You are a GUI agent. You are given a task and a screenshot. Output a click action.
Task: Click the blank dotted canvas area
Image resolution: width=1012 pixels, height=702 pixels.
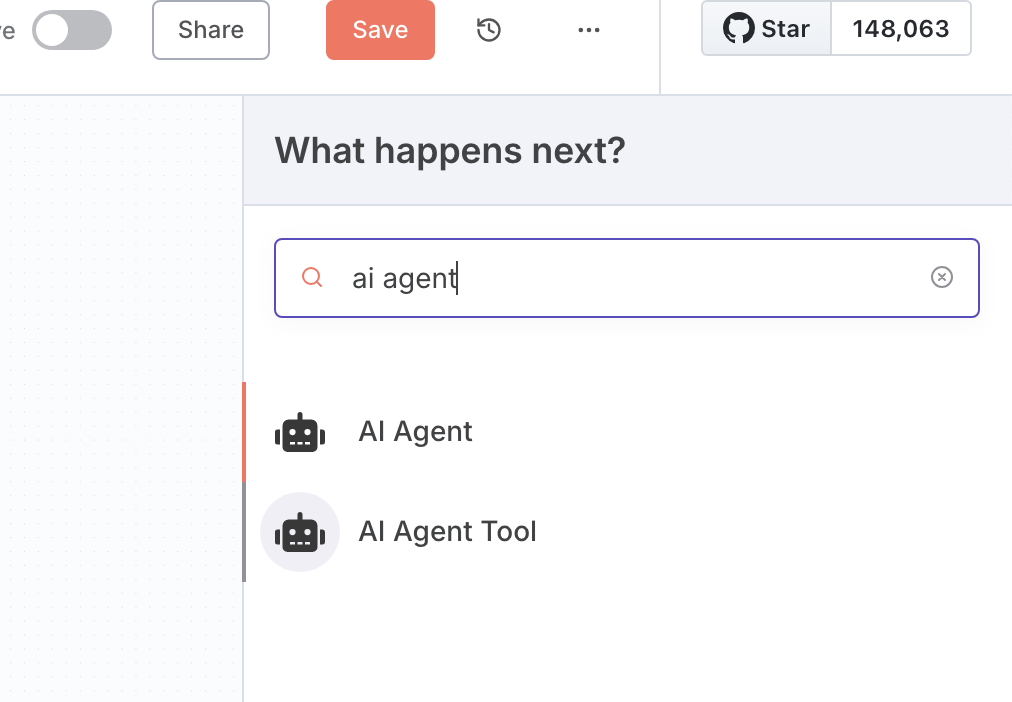click(120, 400)
